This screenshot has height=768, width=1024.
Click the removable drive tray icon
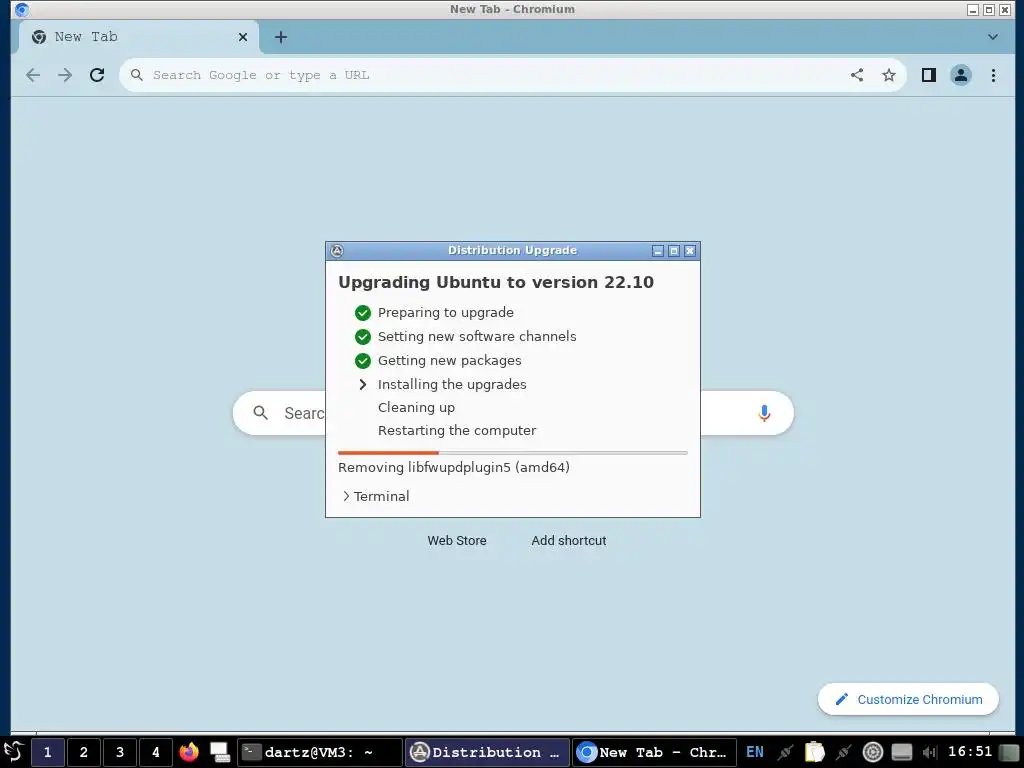pos(902,752)
